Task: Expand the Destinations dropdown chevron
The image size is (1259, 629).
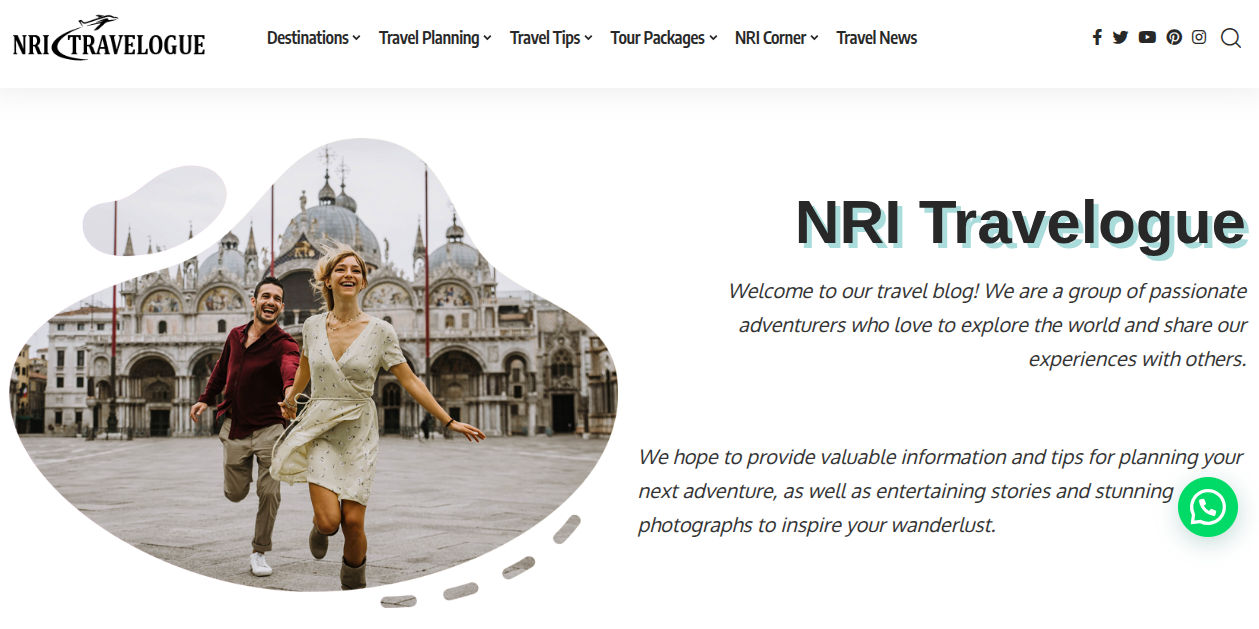Action: pos(356,39)
